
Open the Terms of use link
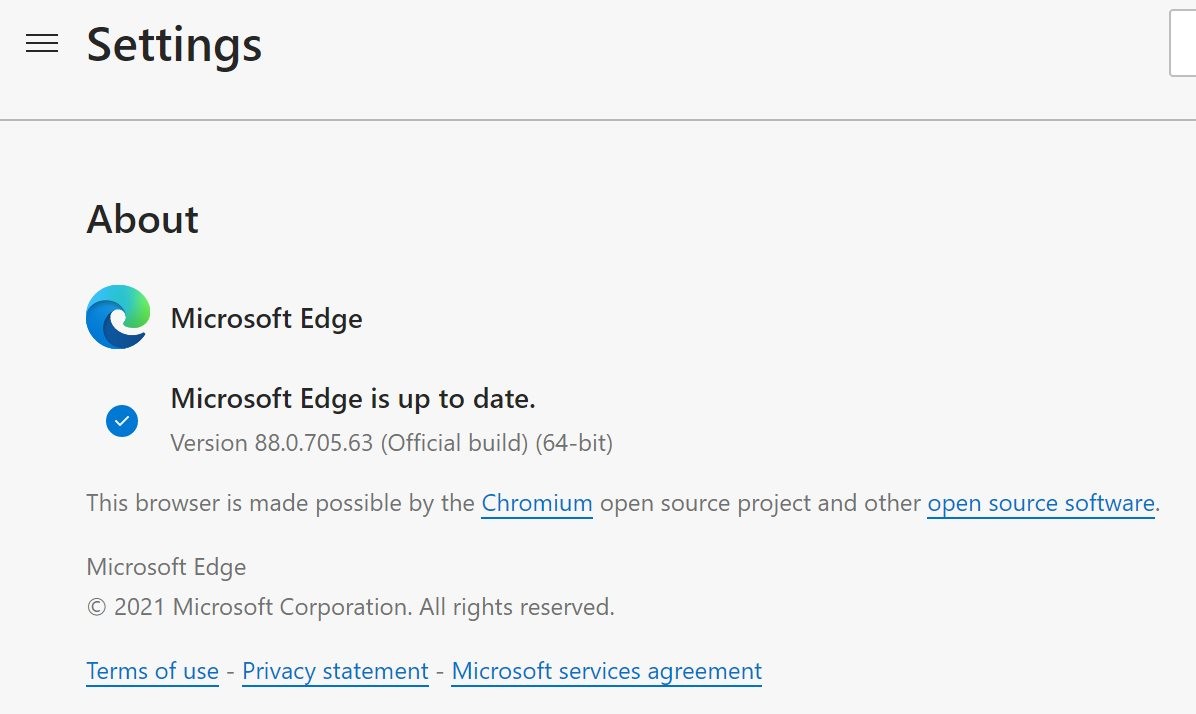(x=153, y=671)
